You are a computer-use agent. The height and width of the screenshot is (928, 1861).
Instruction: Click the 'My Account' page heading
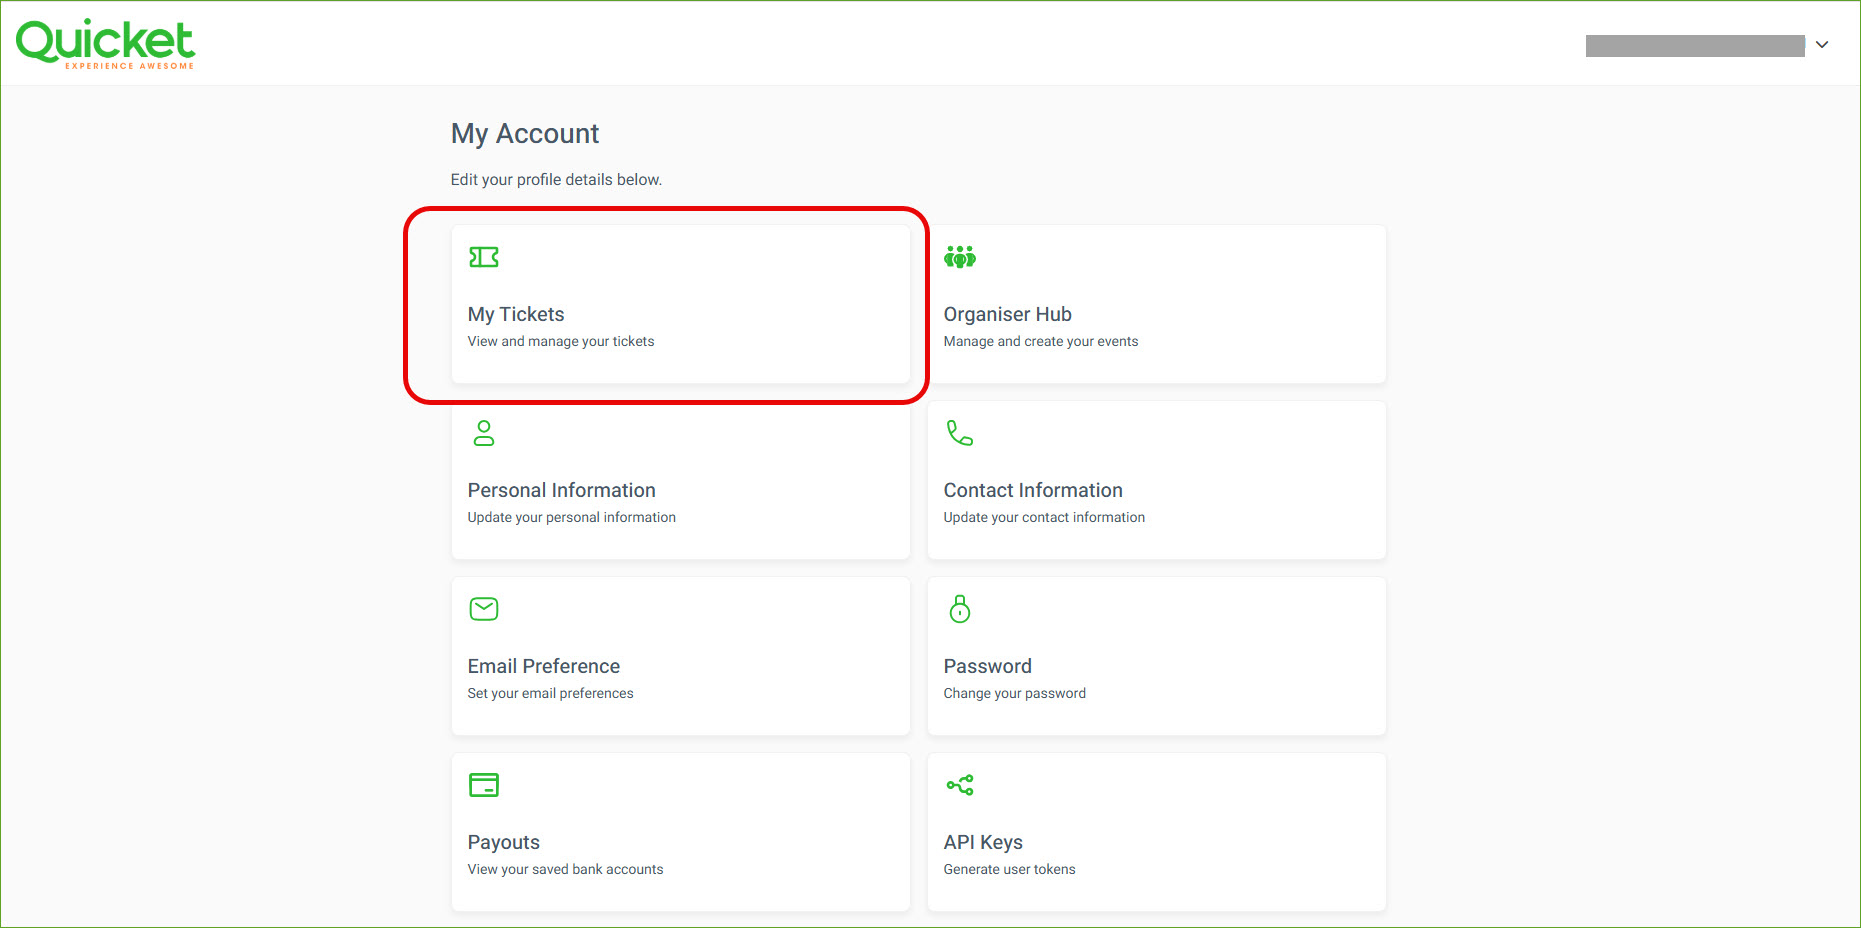point(525,134)
